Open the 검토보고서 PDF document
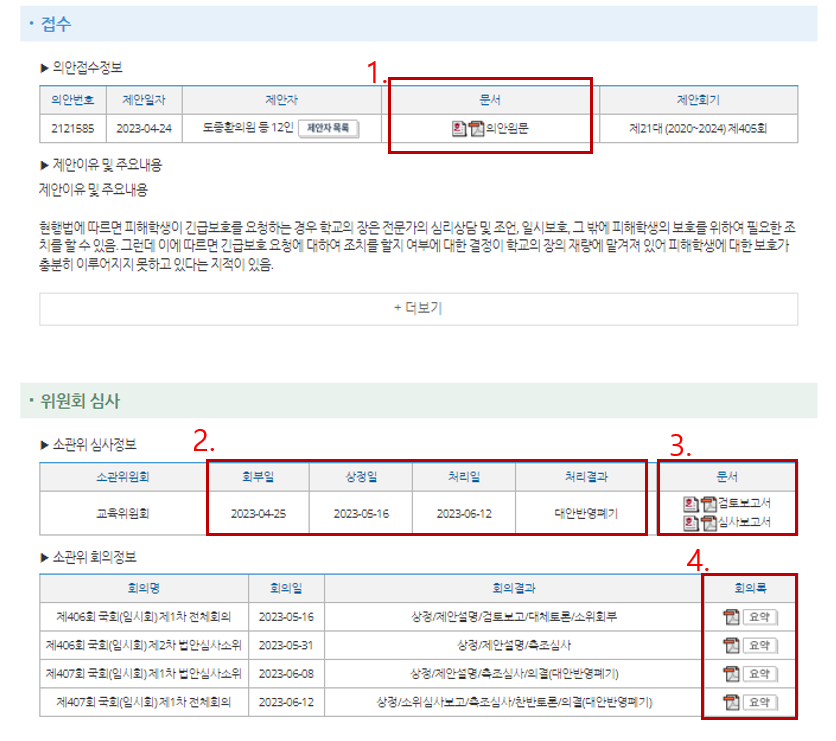Viewport: 836px width, 741px height. [707, 504]
